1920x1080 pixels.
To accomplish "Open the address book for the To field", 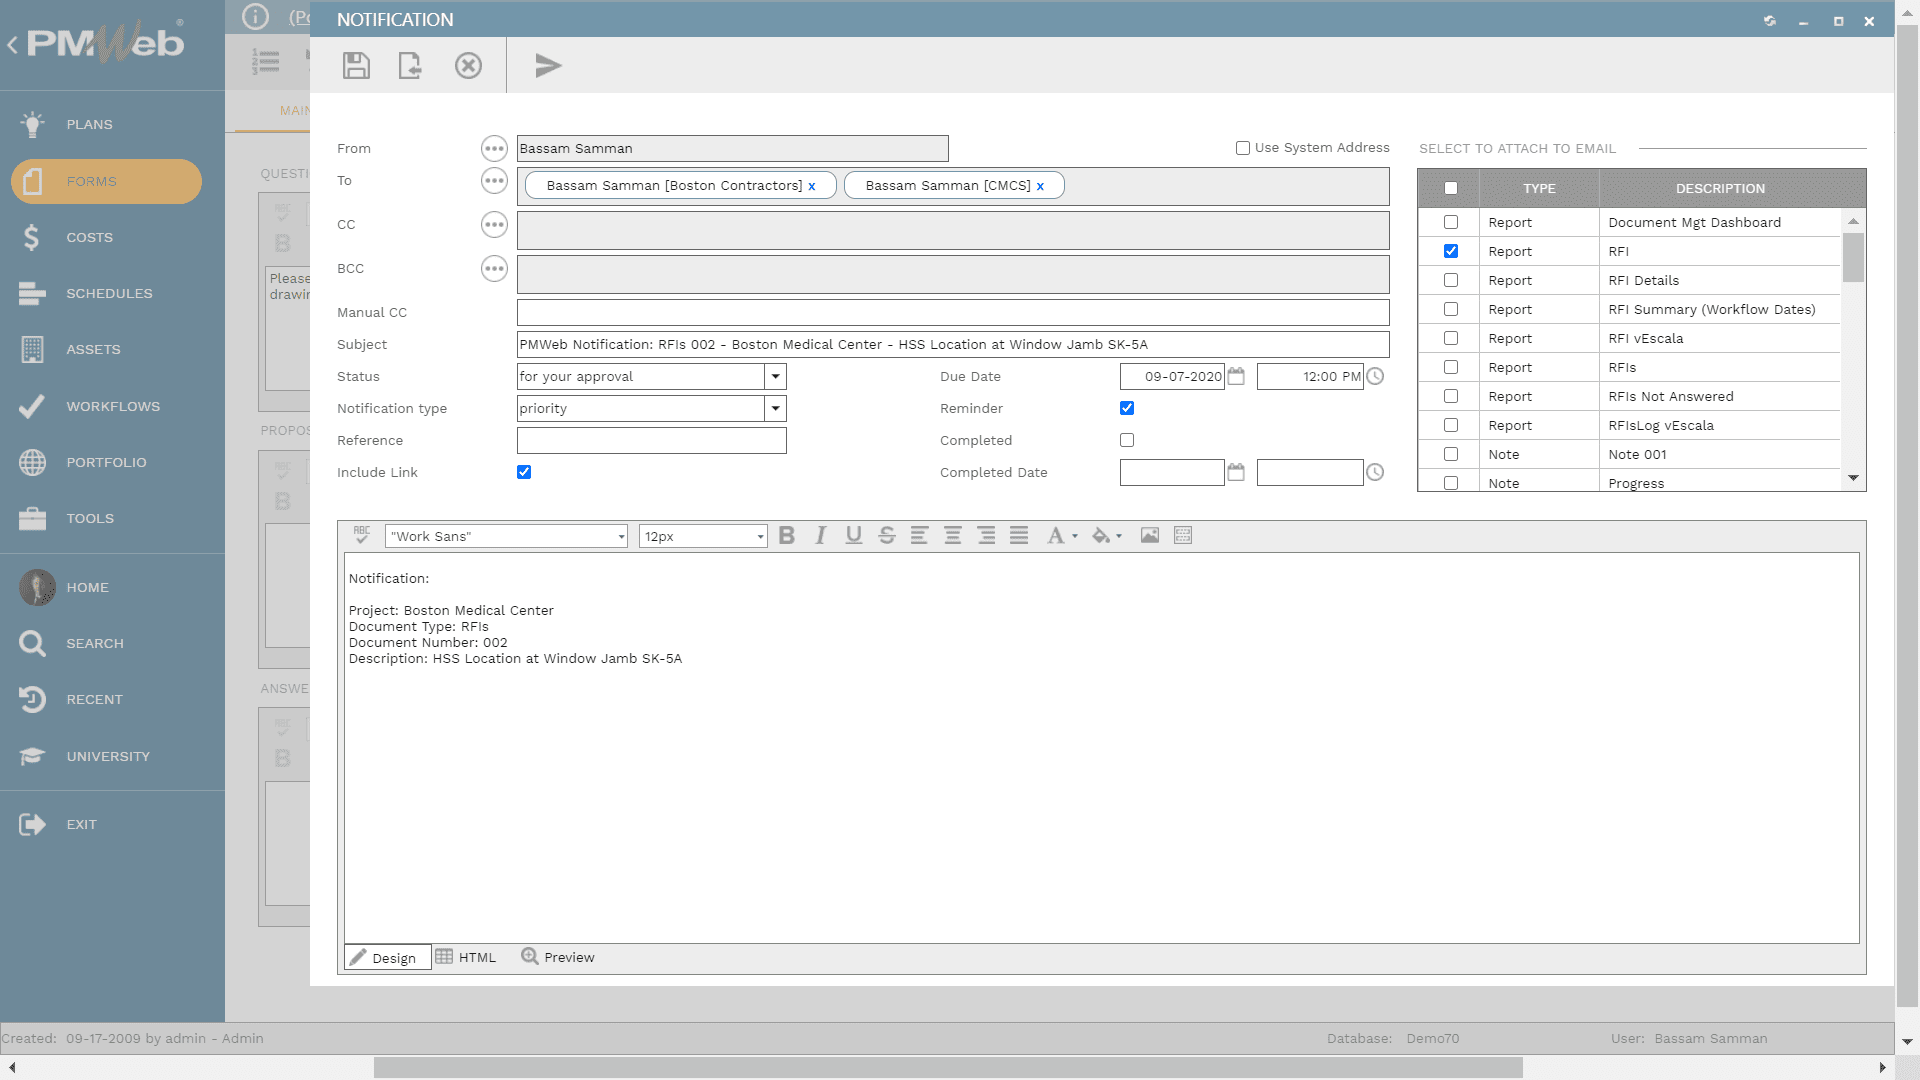I will [x=494, y=181].
